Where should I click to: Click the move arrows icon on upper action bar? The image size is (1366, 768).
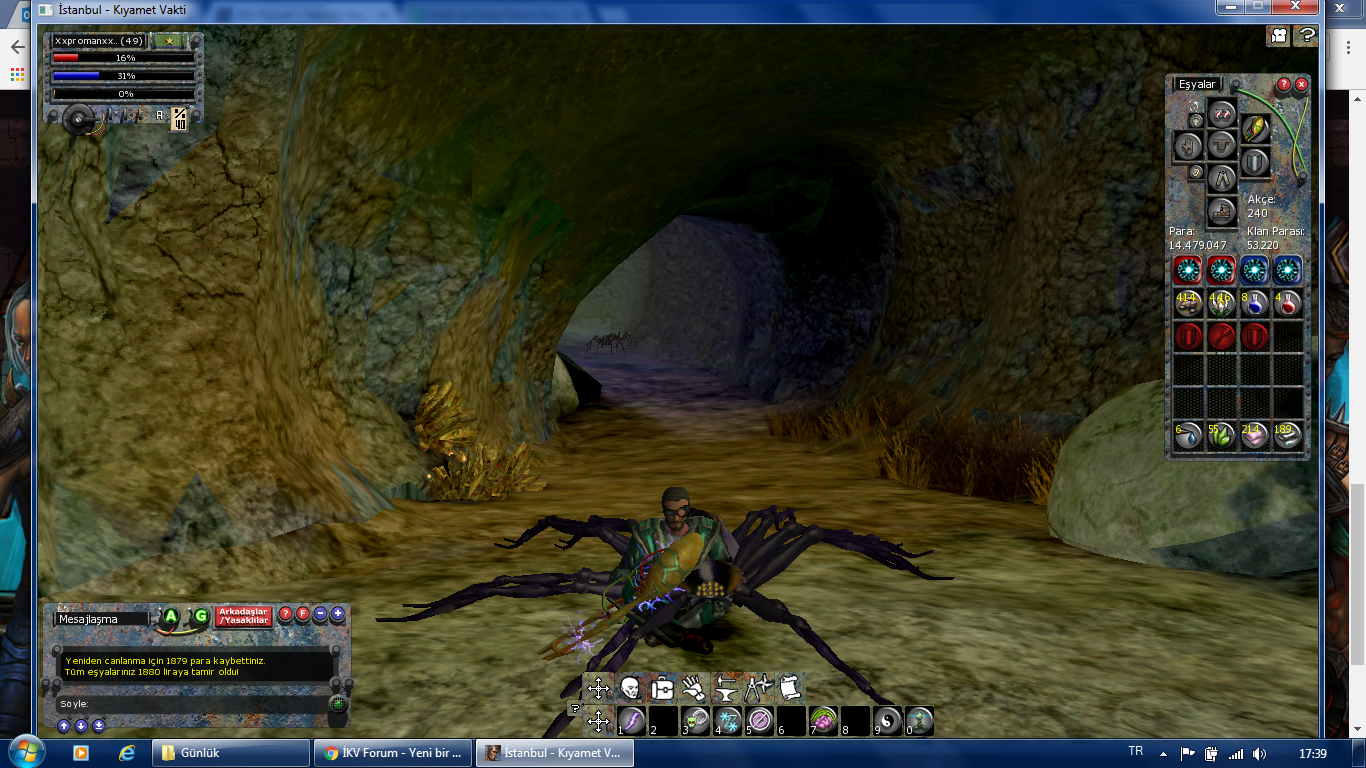pos(598,688)
